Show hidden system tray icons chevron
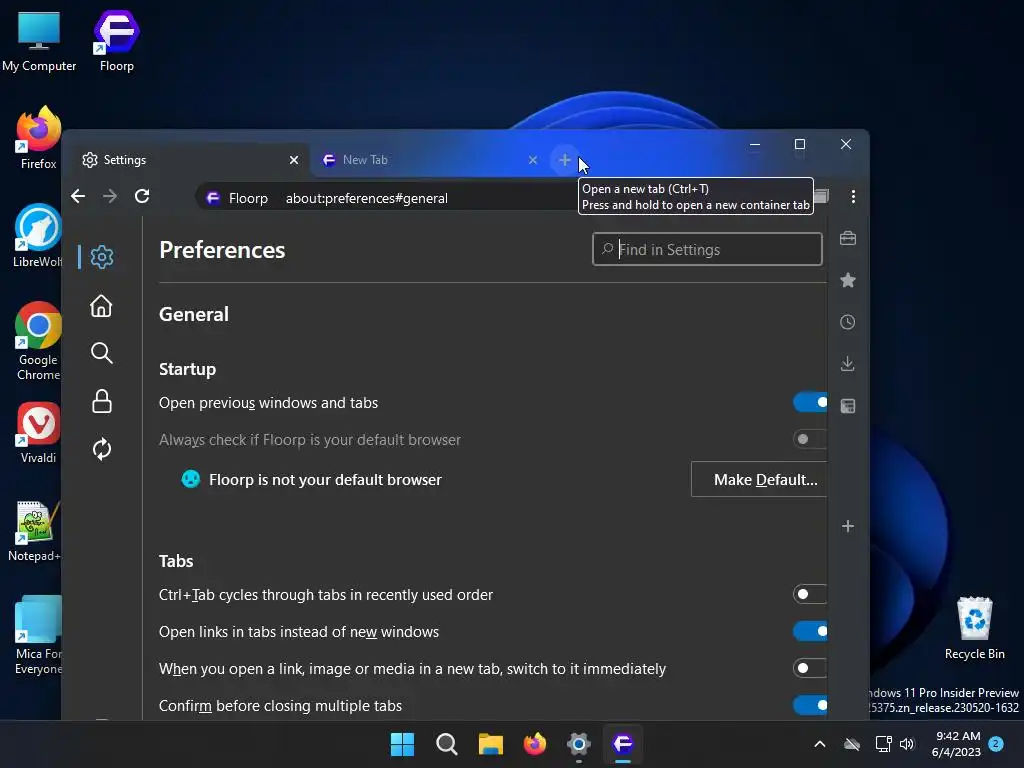 click(820, 744)
